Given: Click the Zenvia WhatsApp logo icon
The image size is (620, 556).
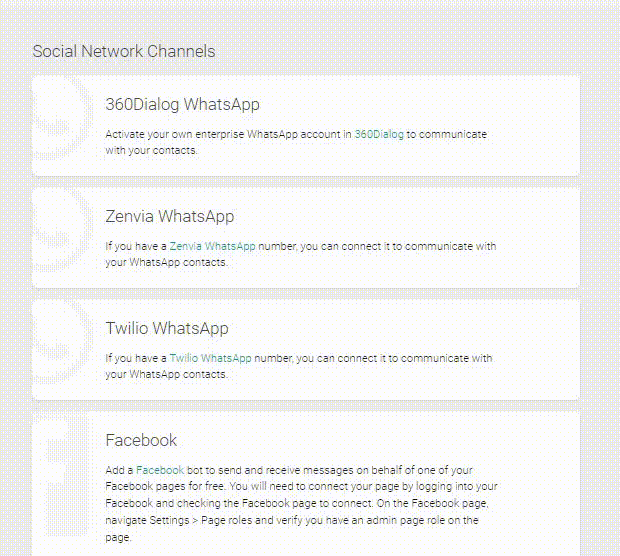Looking at the screenshot, I should (x=61, y=238).
